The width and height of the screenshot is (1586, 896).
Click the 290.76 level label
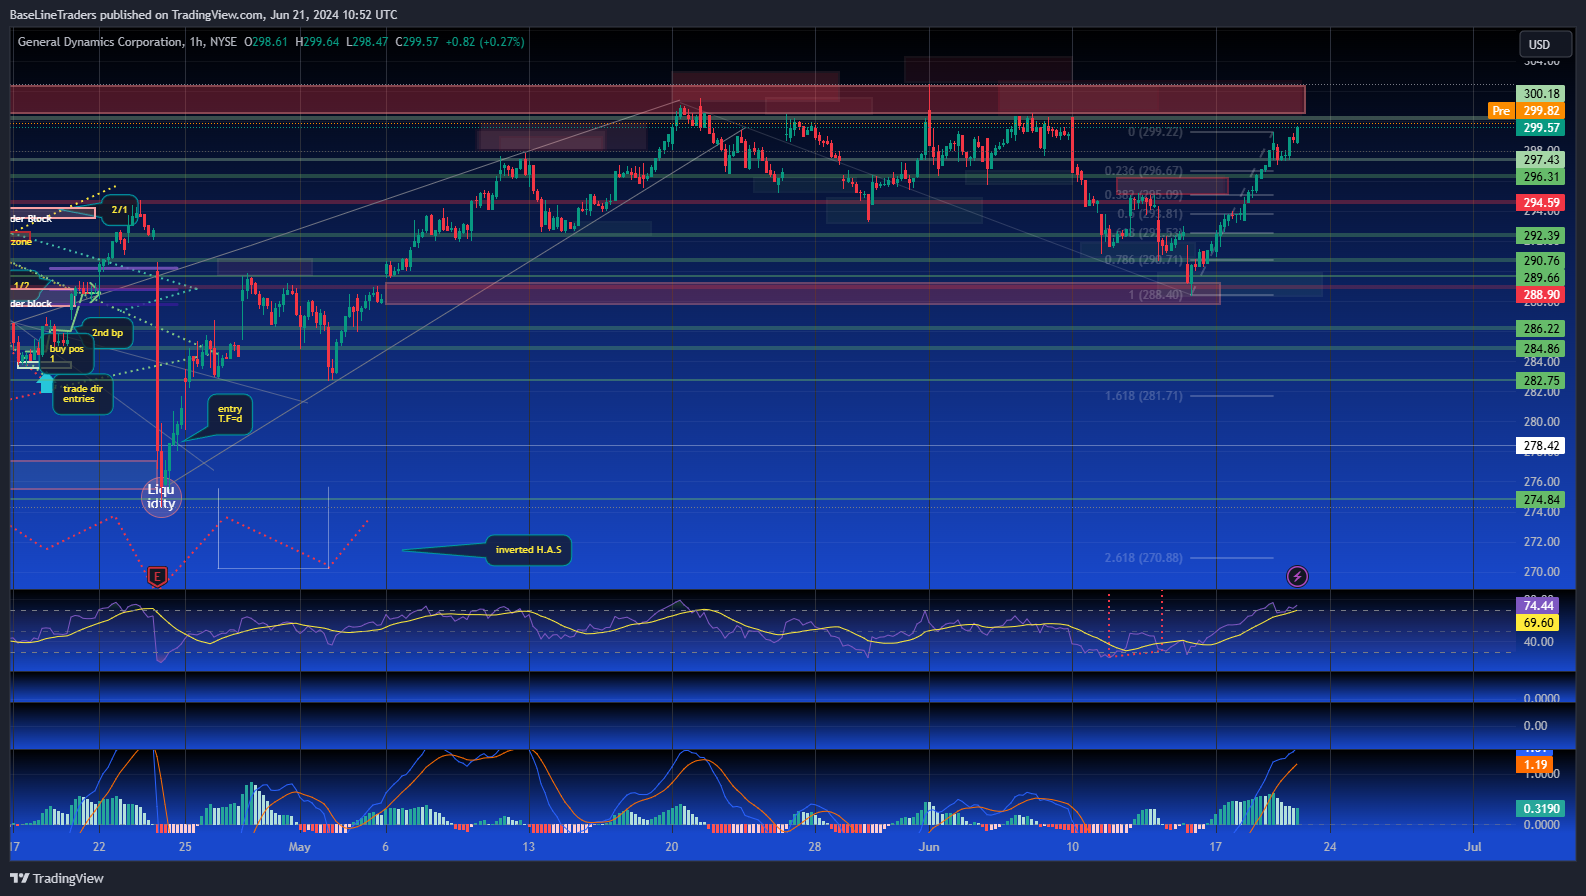coord(1541,261)
